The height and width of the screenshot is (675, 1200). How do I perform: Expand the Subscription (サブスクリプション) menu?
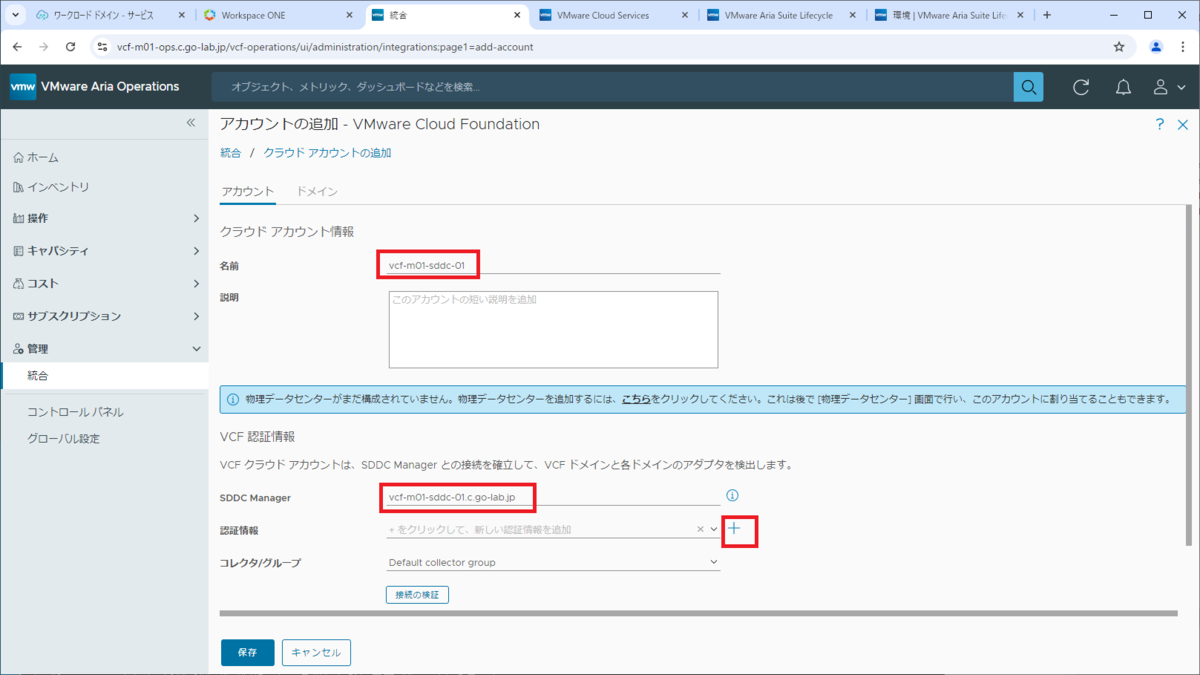[105, 316]
